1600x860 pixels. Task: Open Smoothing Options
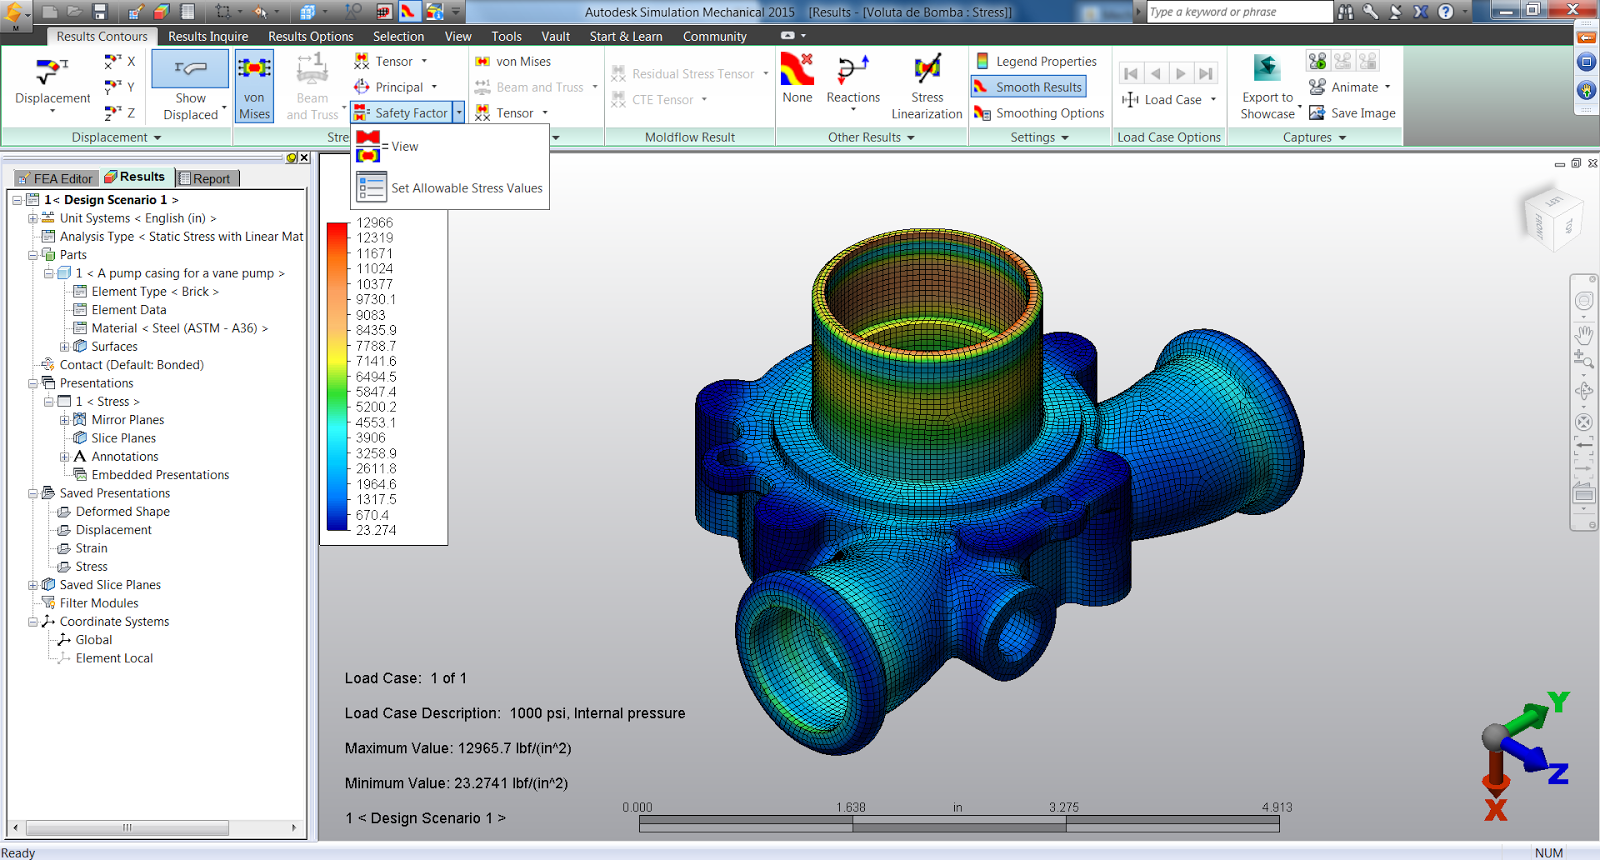click(1039, 113)
